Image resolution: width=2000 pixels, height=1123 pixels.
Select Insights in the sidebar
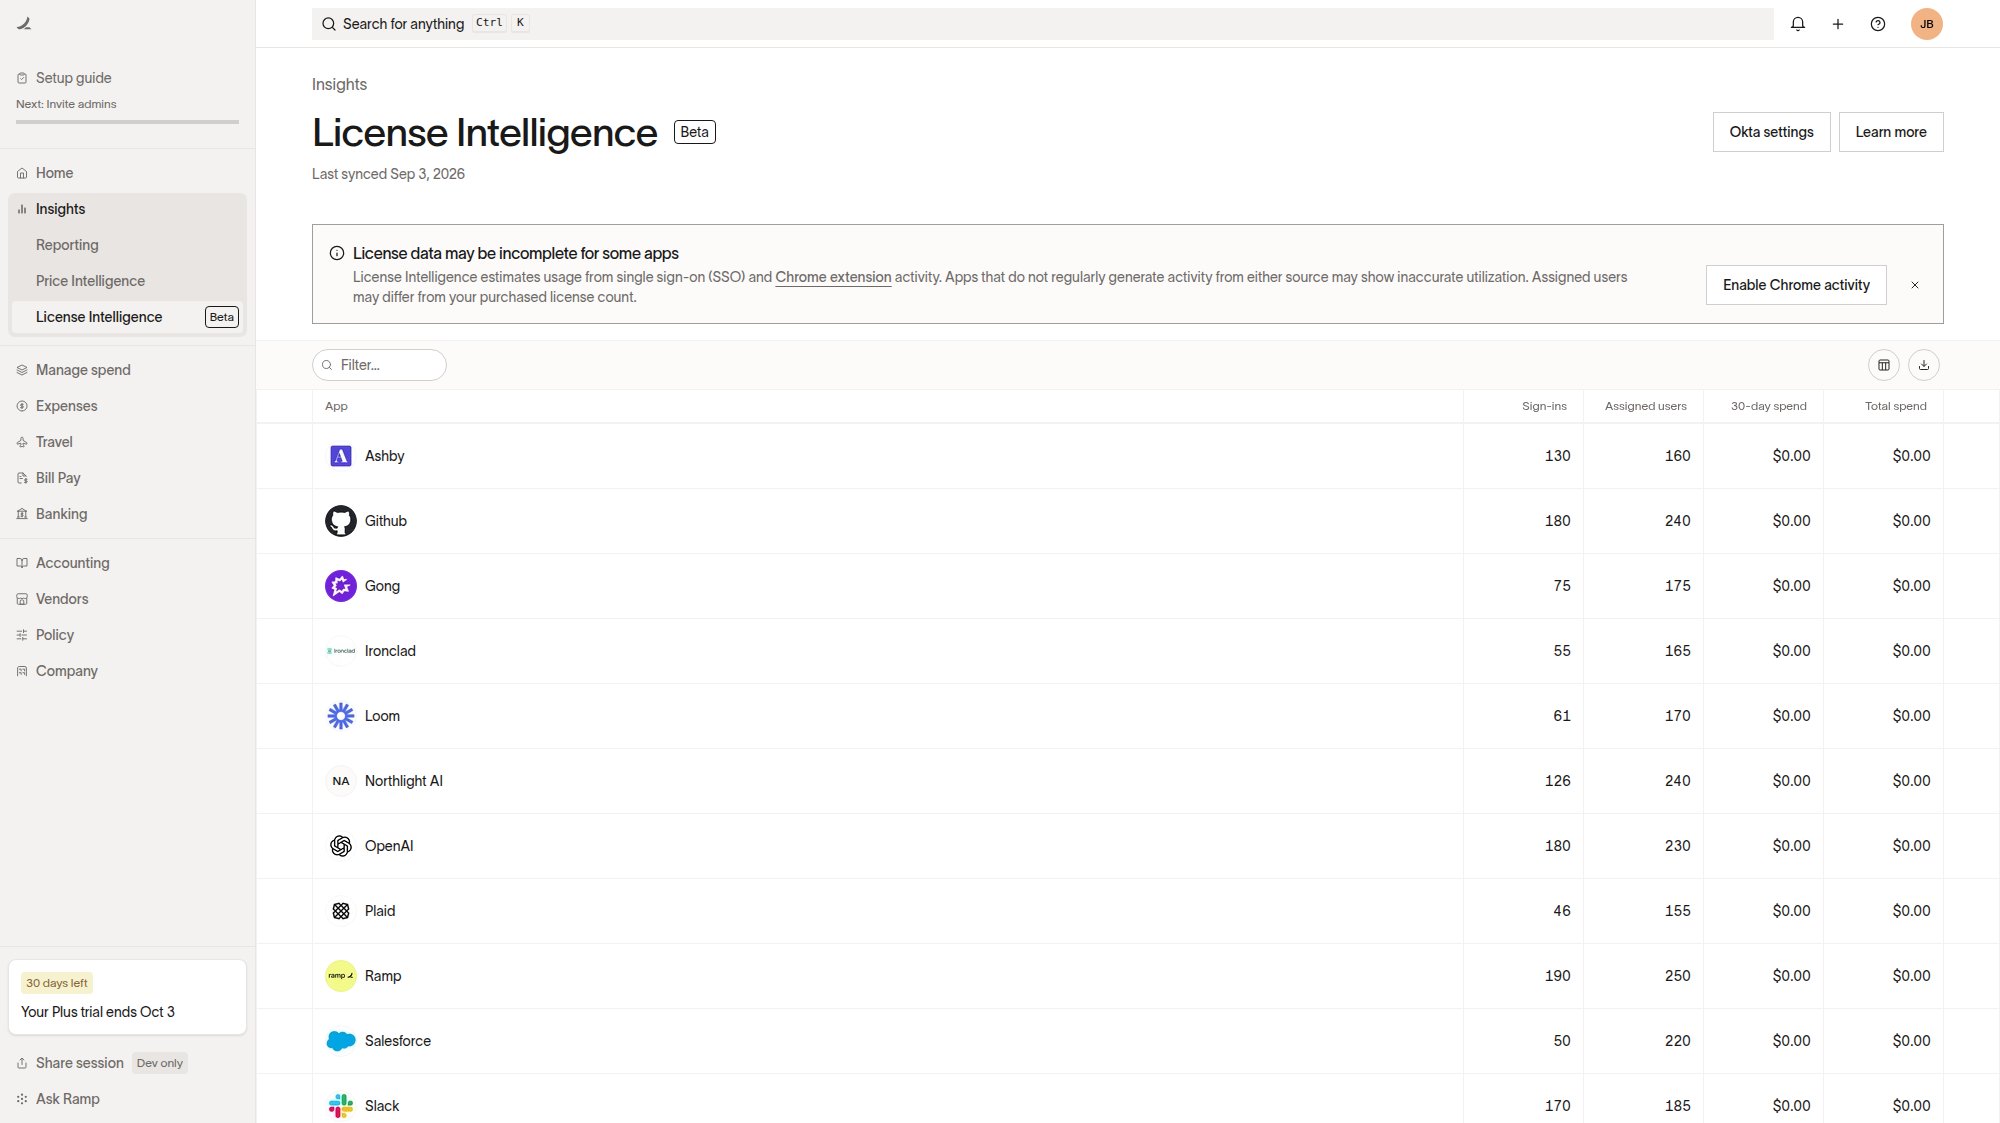coord(127,209)
